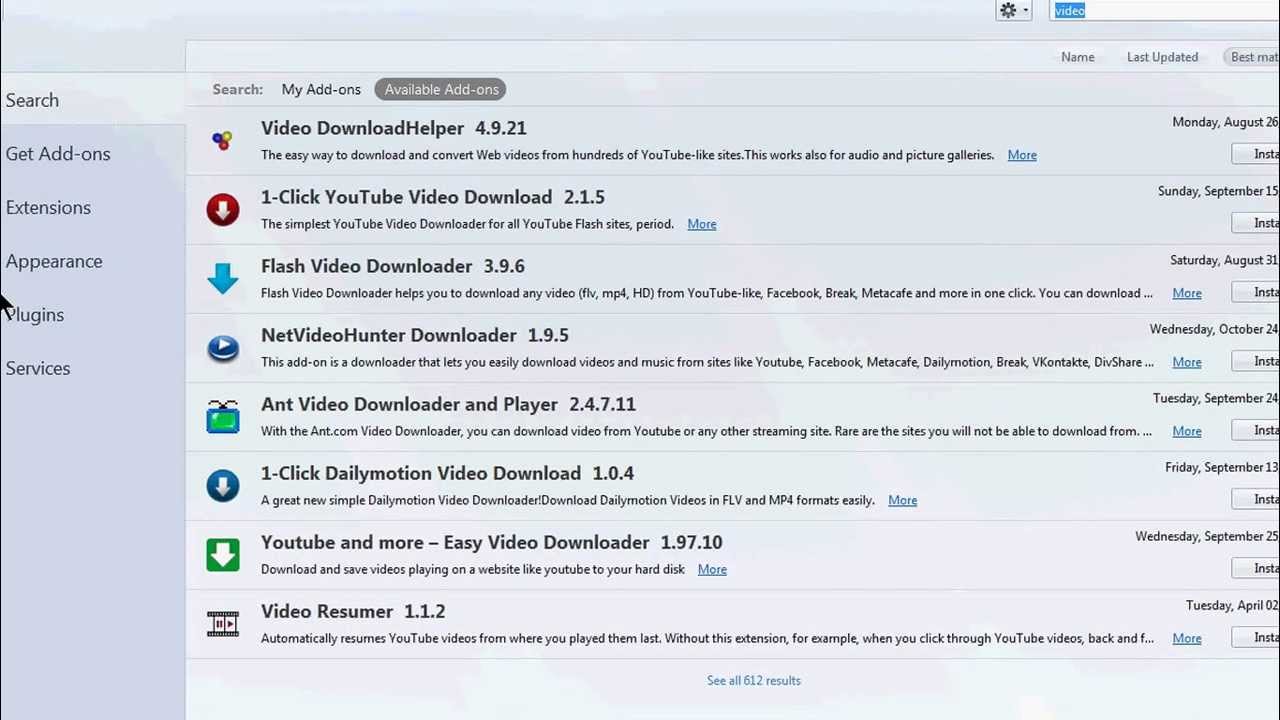Select 1-Click Dailymotion Video Download 1.0.4 title
Image resolution: width=1280 pixels, height=720 pixels.
click(x=447, y=473)
